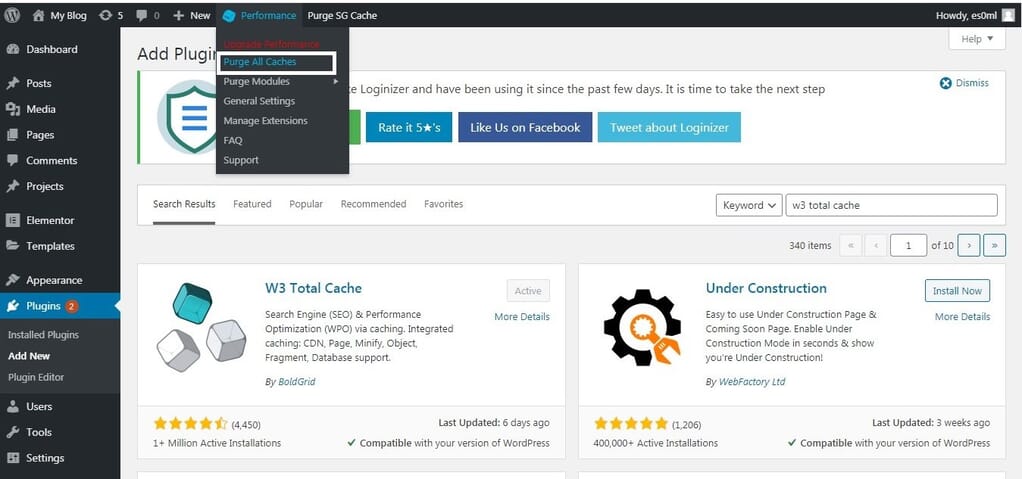Click Purge SG Cache in admin bar
This screenshot has width=1022, height=479.
(342, 16)
